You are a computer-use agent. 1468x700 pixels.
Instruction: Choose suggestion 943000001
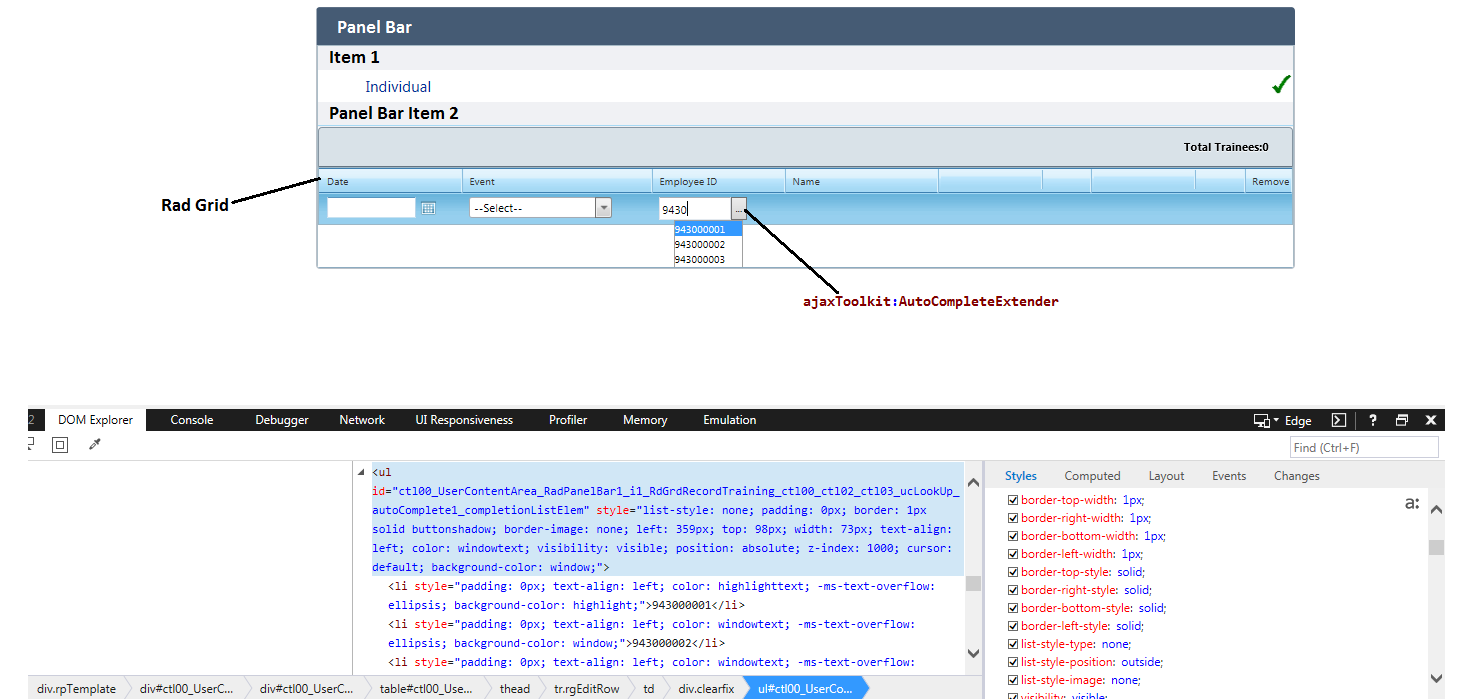708,229
